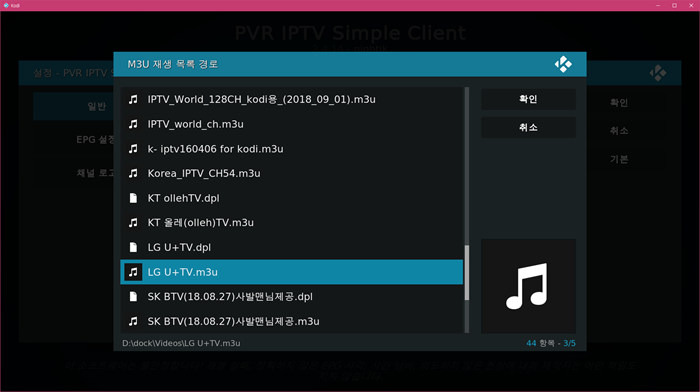Click 취소 in background settings window
700x392 pixels.
click(x=619, y=131)
